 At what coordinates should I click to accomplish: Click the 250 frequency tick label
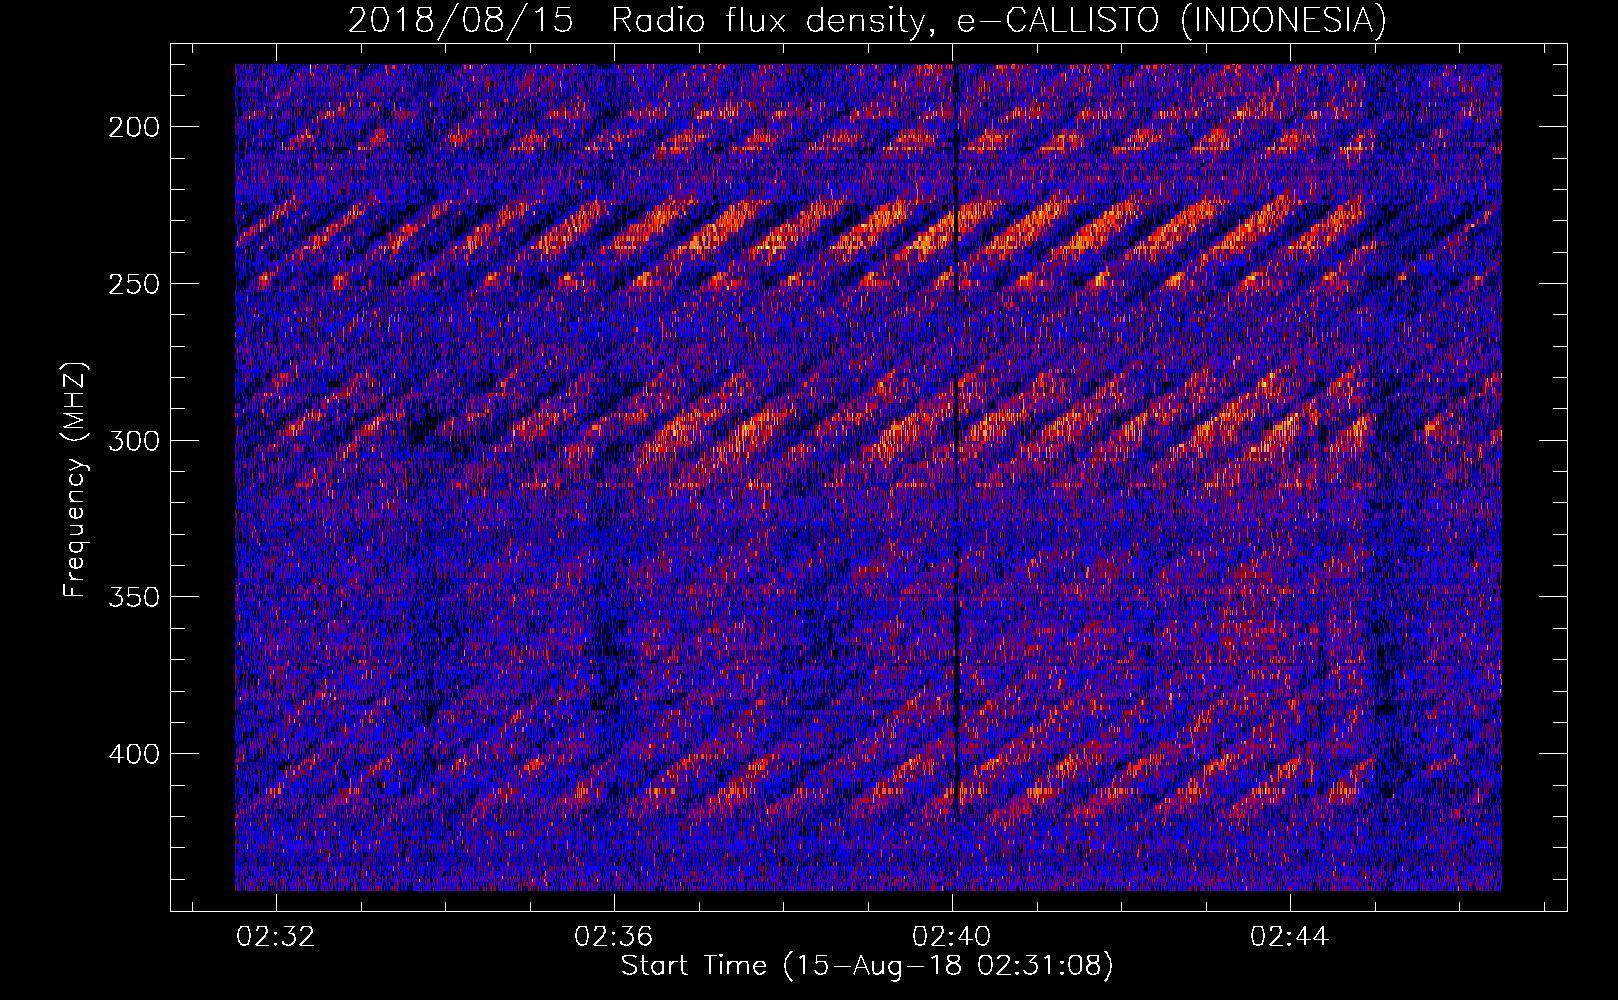(x=133, y=284)
